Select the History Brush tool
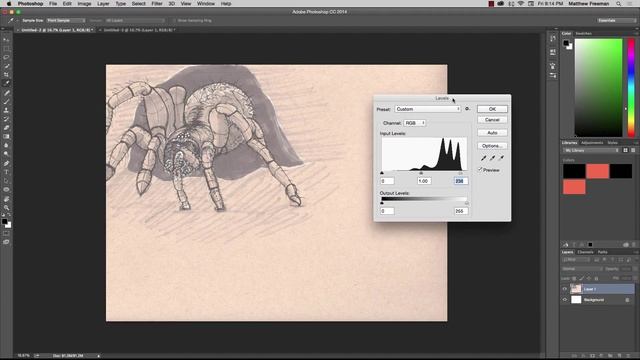640x360 pixels. click(x=6, y=119)
